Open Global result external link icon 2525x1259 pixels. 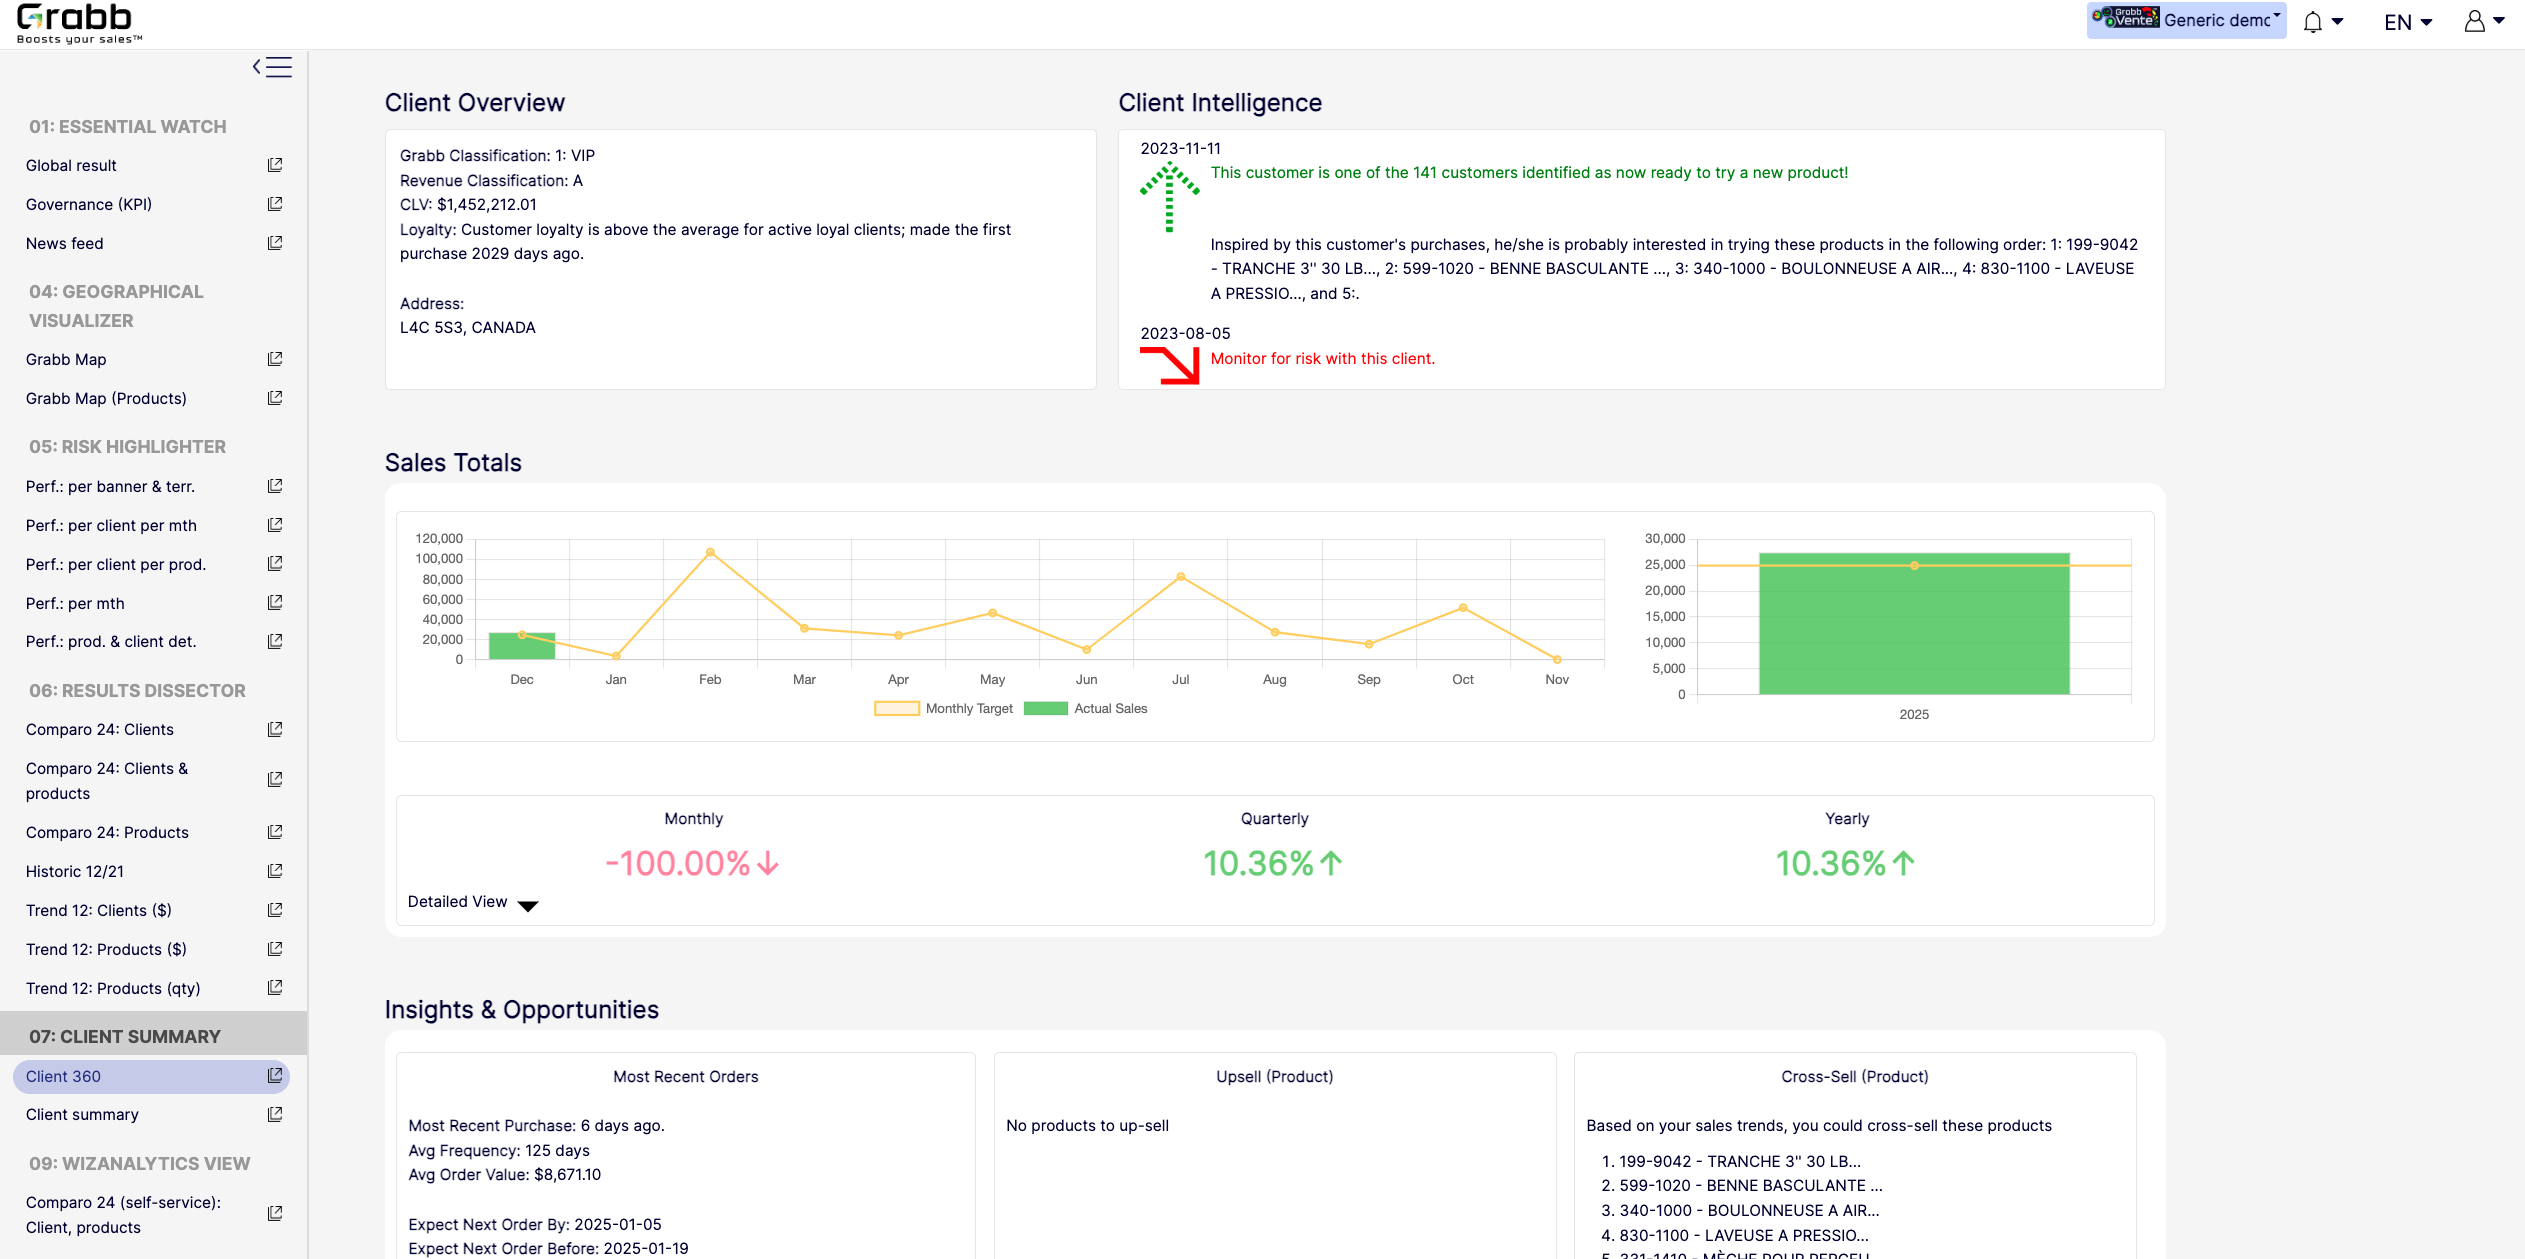point(275,165)
